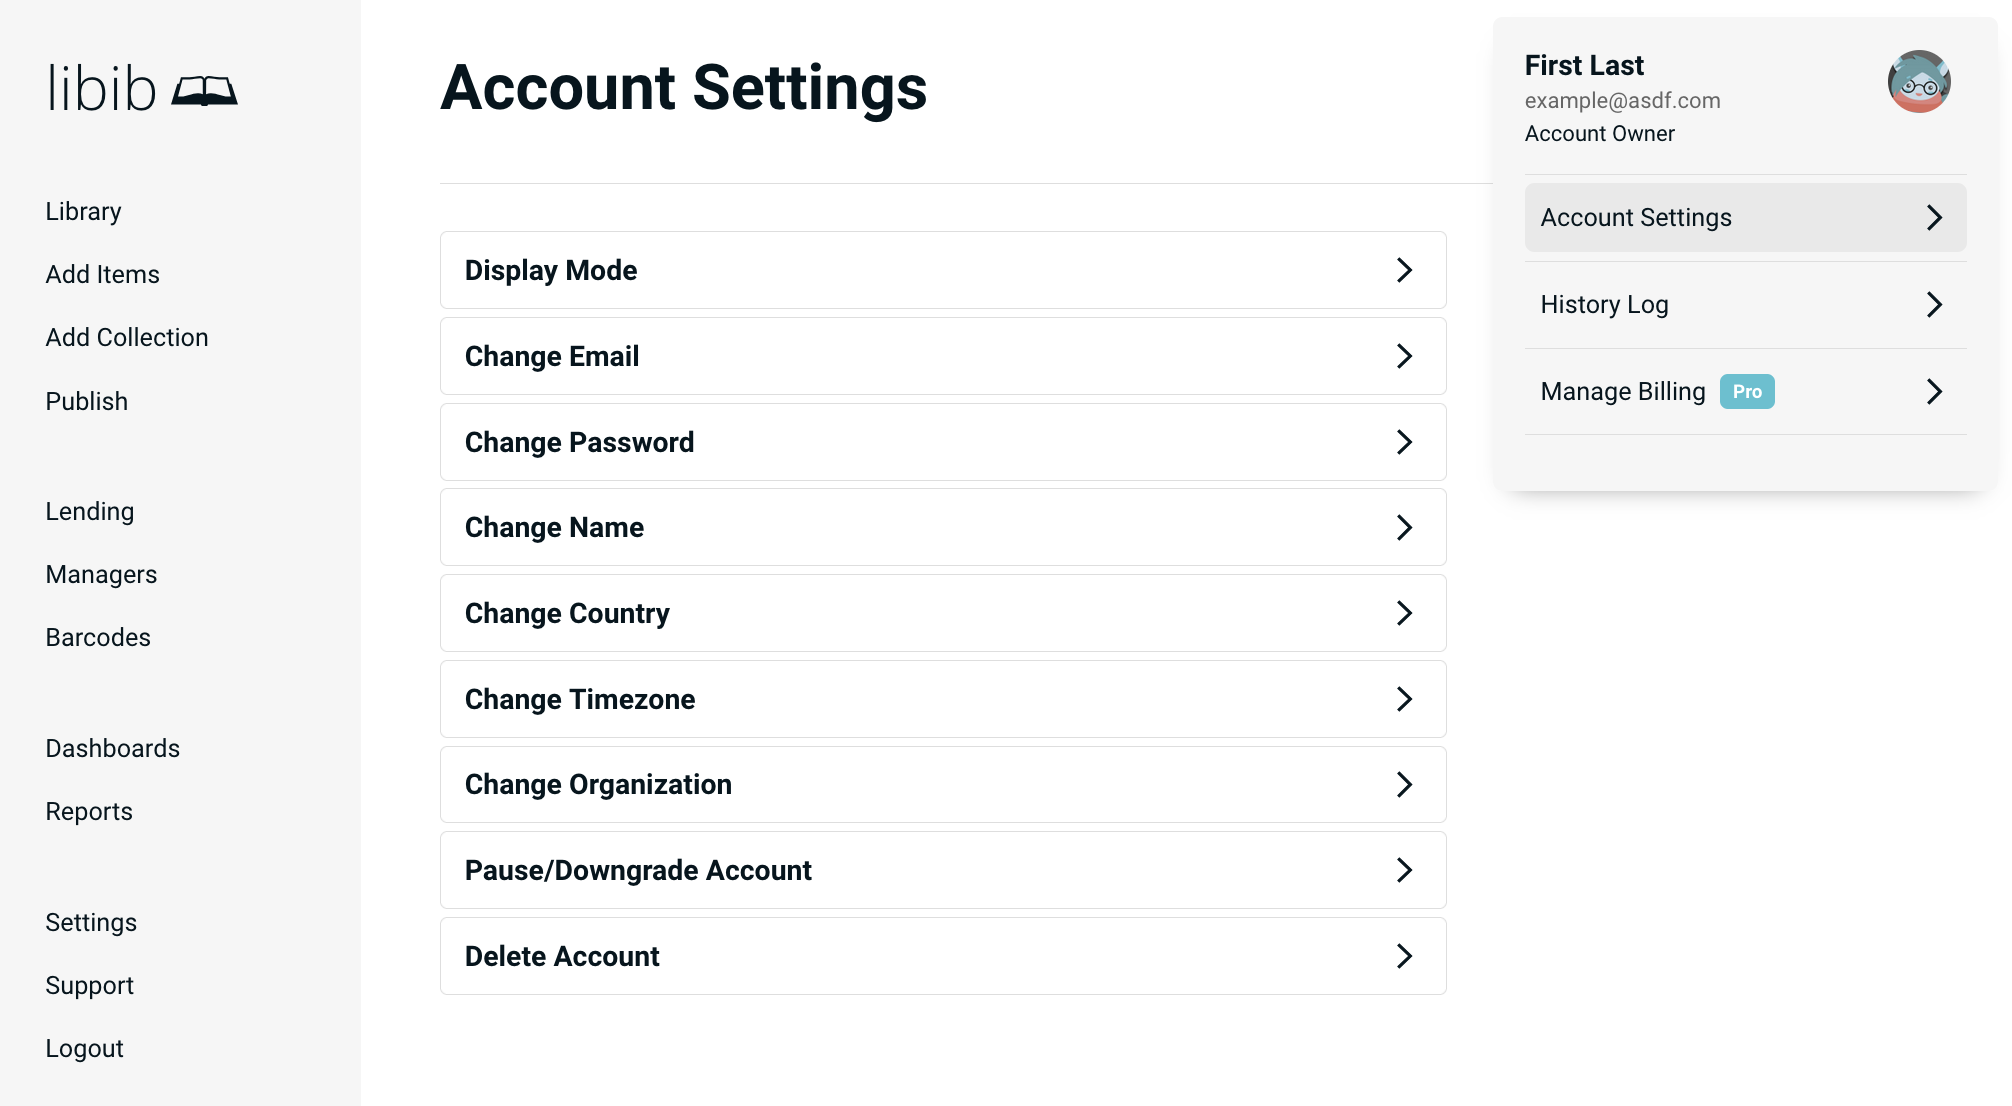The image size is (2012, 1106).
Task: Click the arrow icon next to History Log
Action: [1934, 305]
